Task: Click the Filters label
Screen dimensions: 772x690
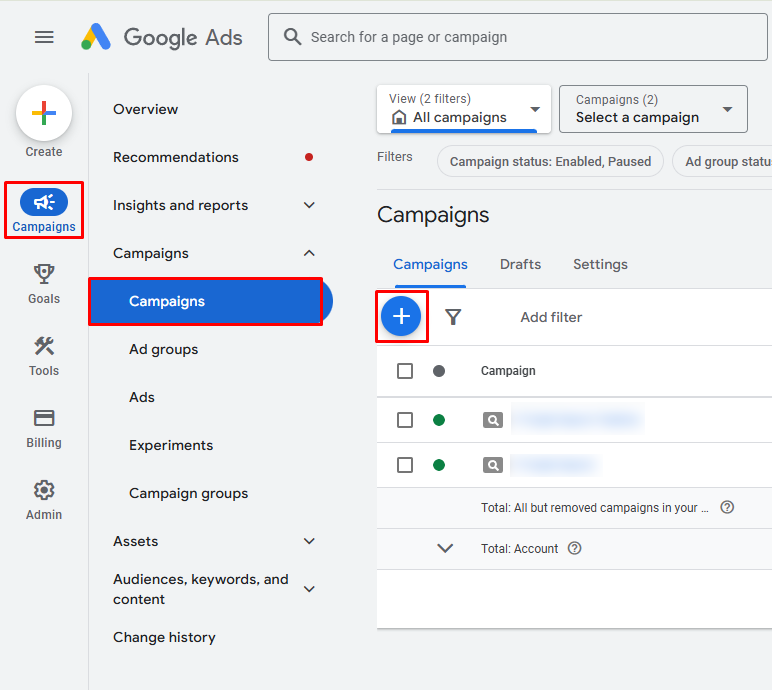Action: 394,157
